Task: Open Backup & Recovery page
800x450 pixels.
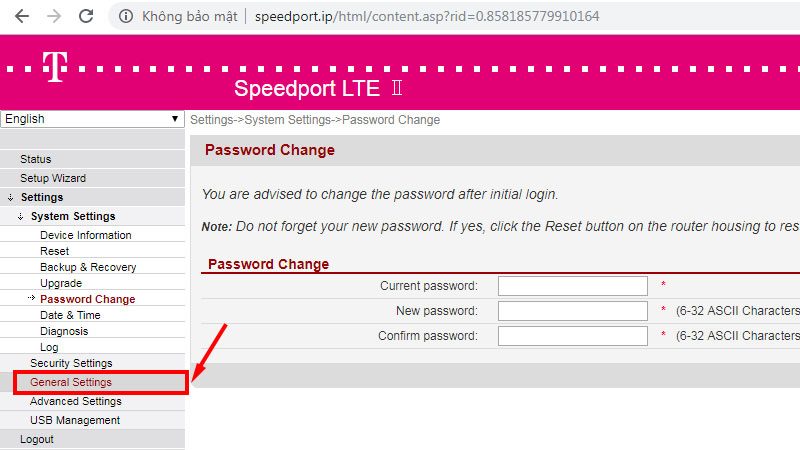Action: (x=88, y=267)
